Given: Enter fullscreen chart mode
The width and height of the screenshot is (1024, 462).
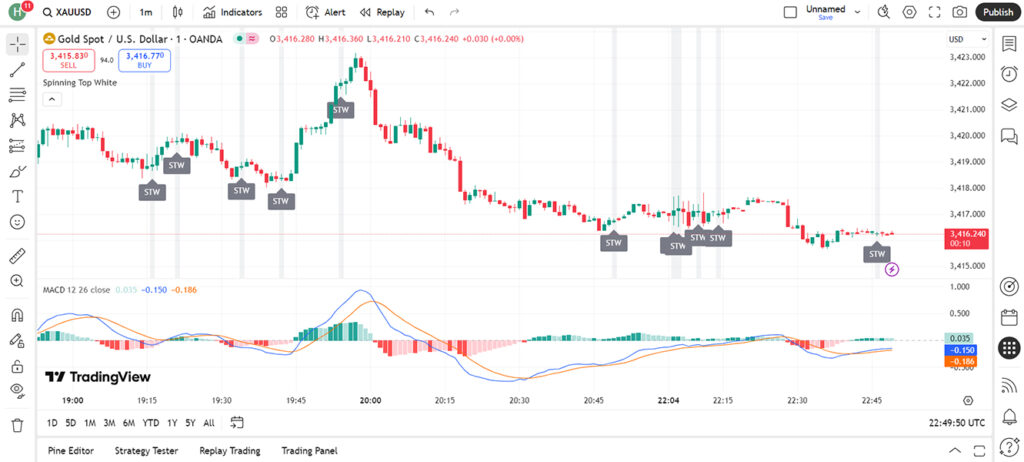Looking at the screenshot, I should click(935, 12).
